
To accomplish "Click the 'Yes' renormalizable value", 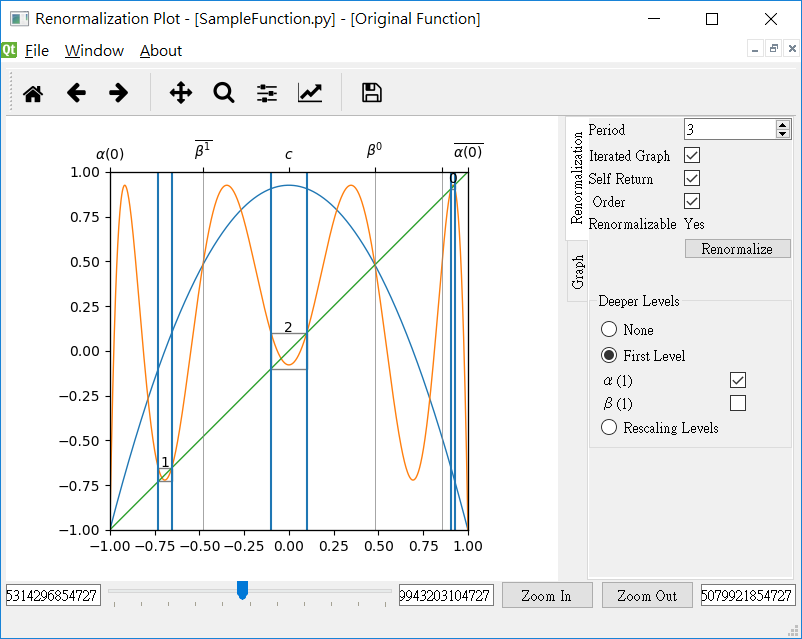I will point(694,224).
